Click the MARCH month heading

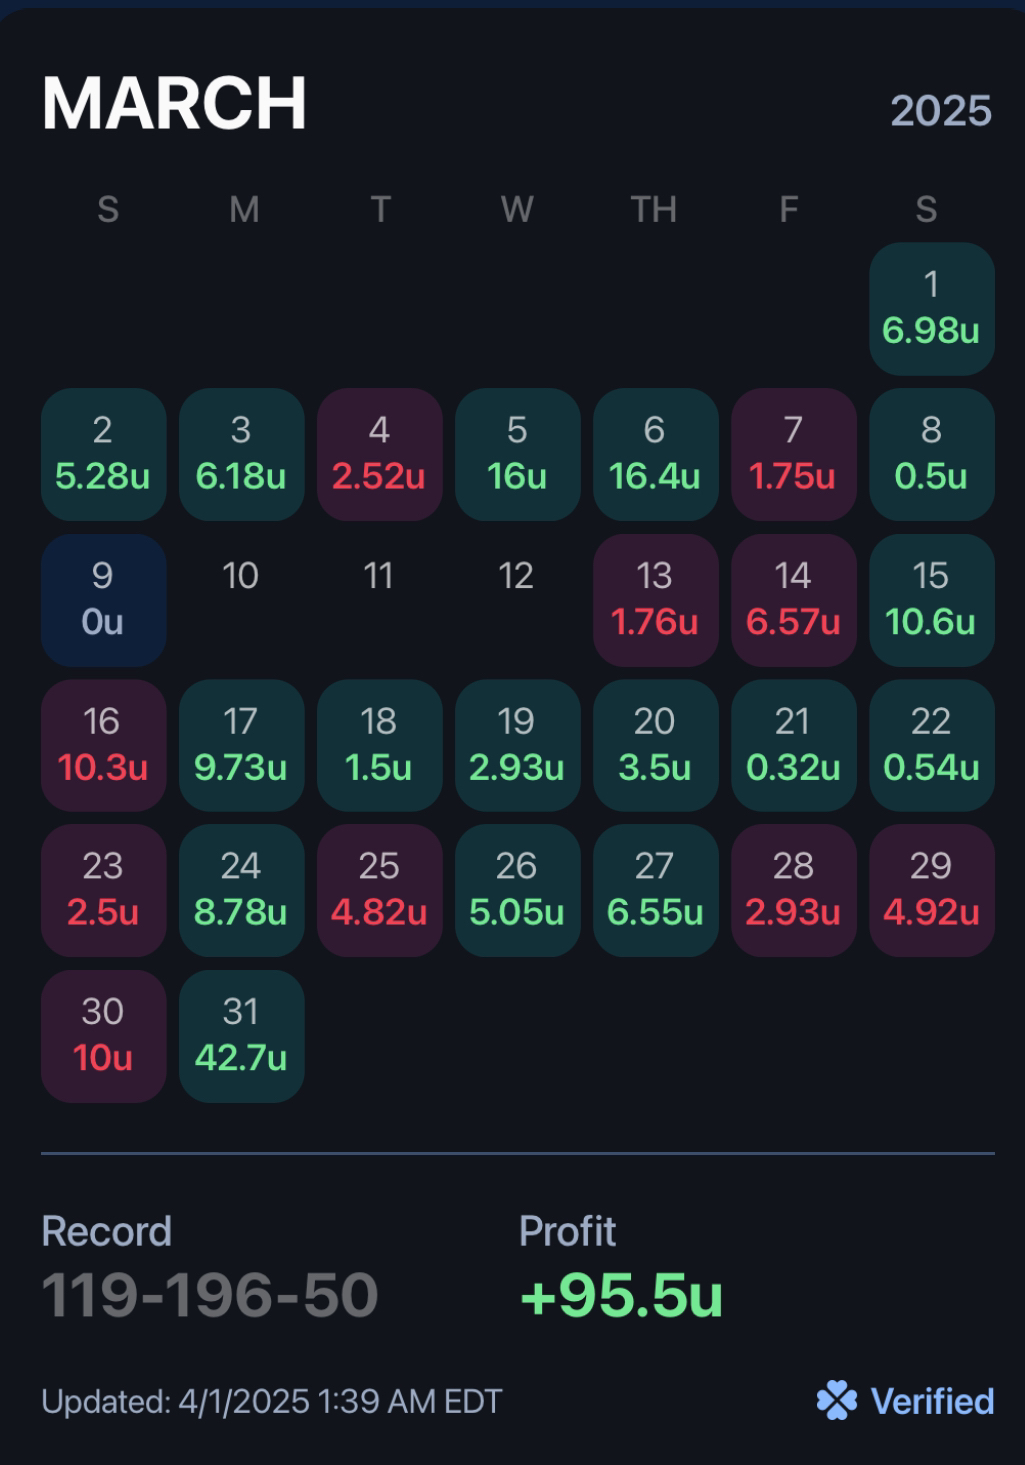[174, 104]
